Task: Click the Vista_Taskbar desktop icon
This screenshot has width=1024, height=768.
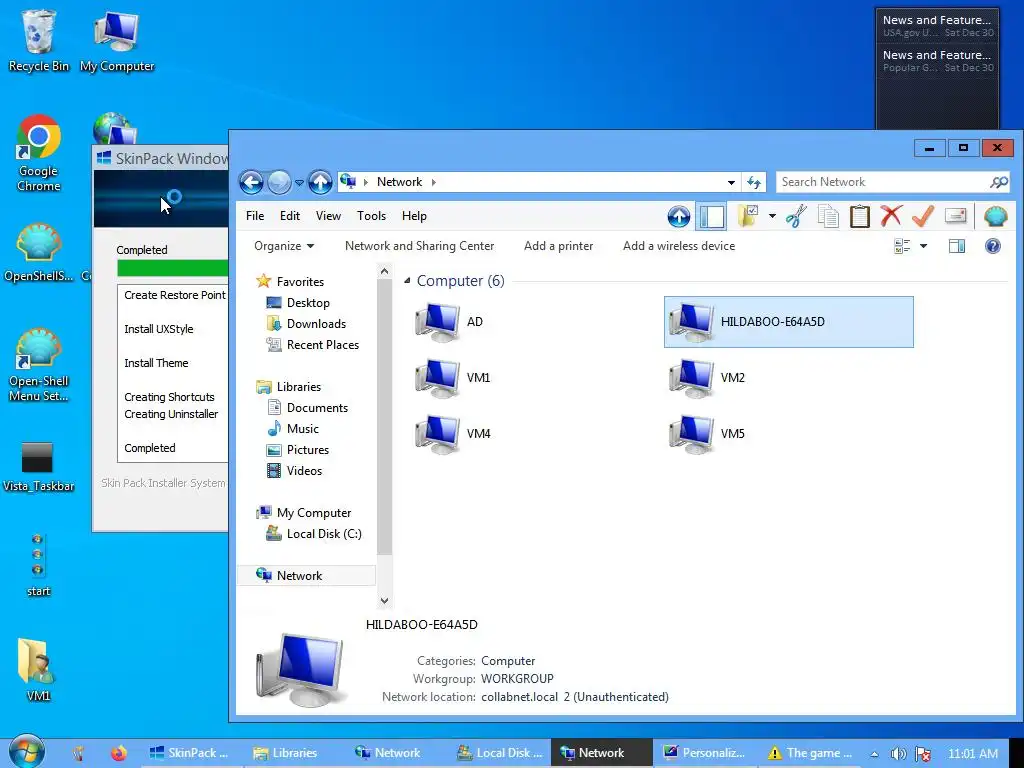Action: 39,467
